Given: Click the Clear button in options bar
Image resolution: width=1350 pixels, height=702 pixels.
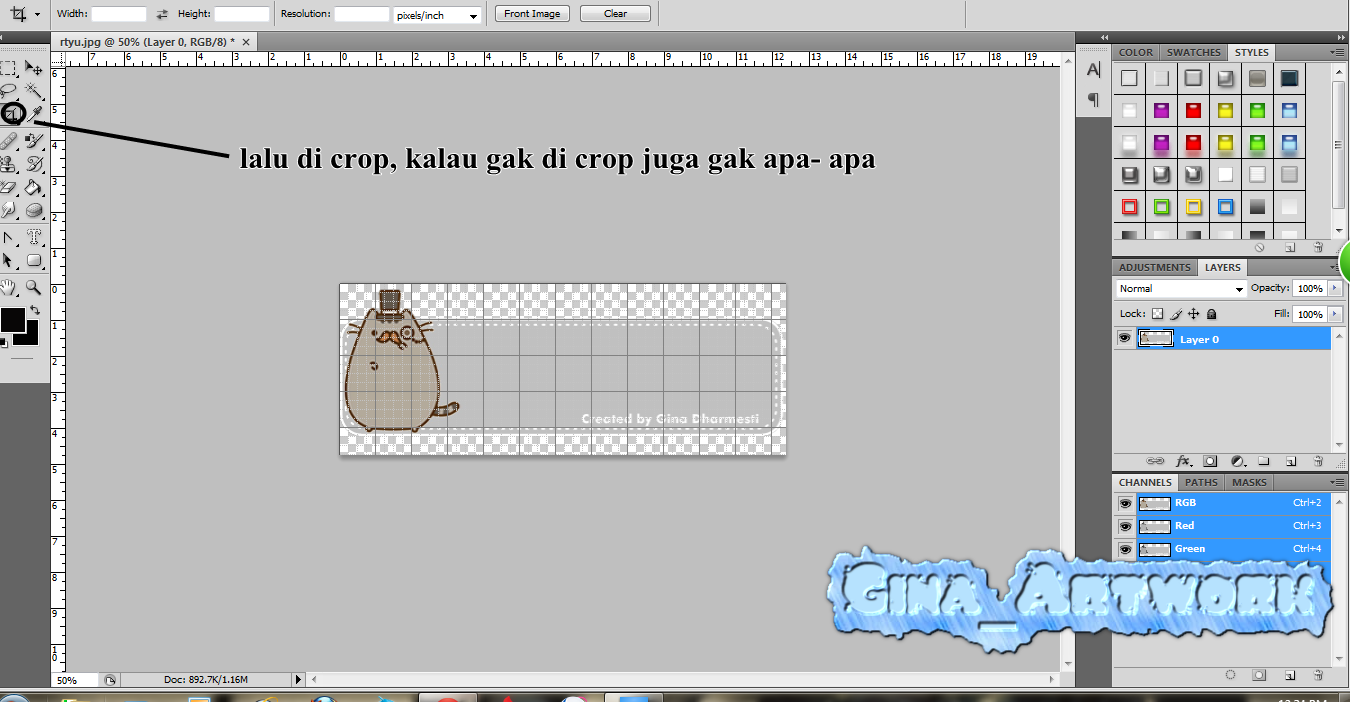Looking at the screenshot, I should coord(614,14).
